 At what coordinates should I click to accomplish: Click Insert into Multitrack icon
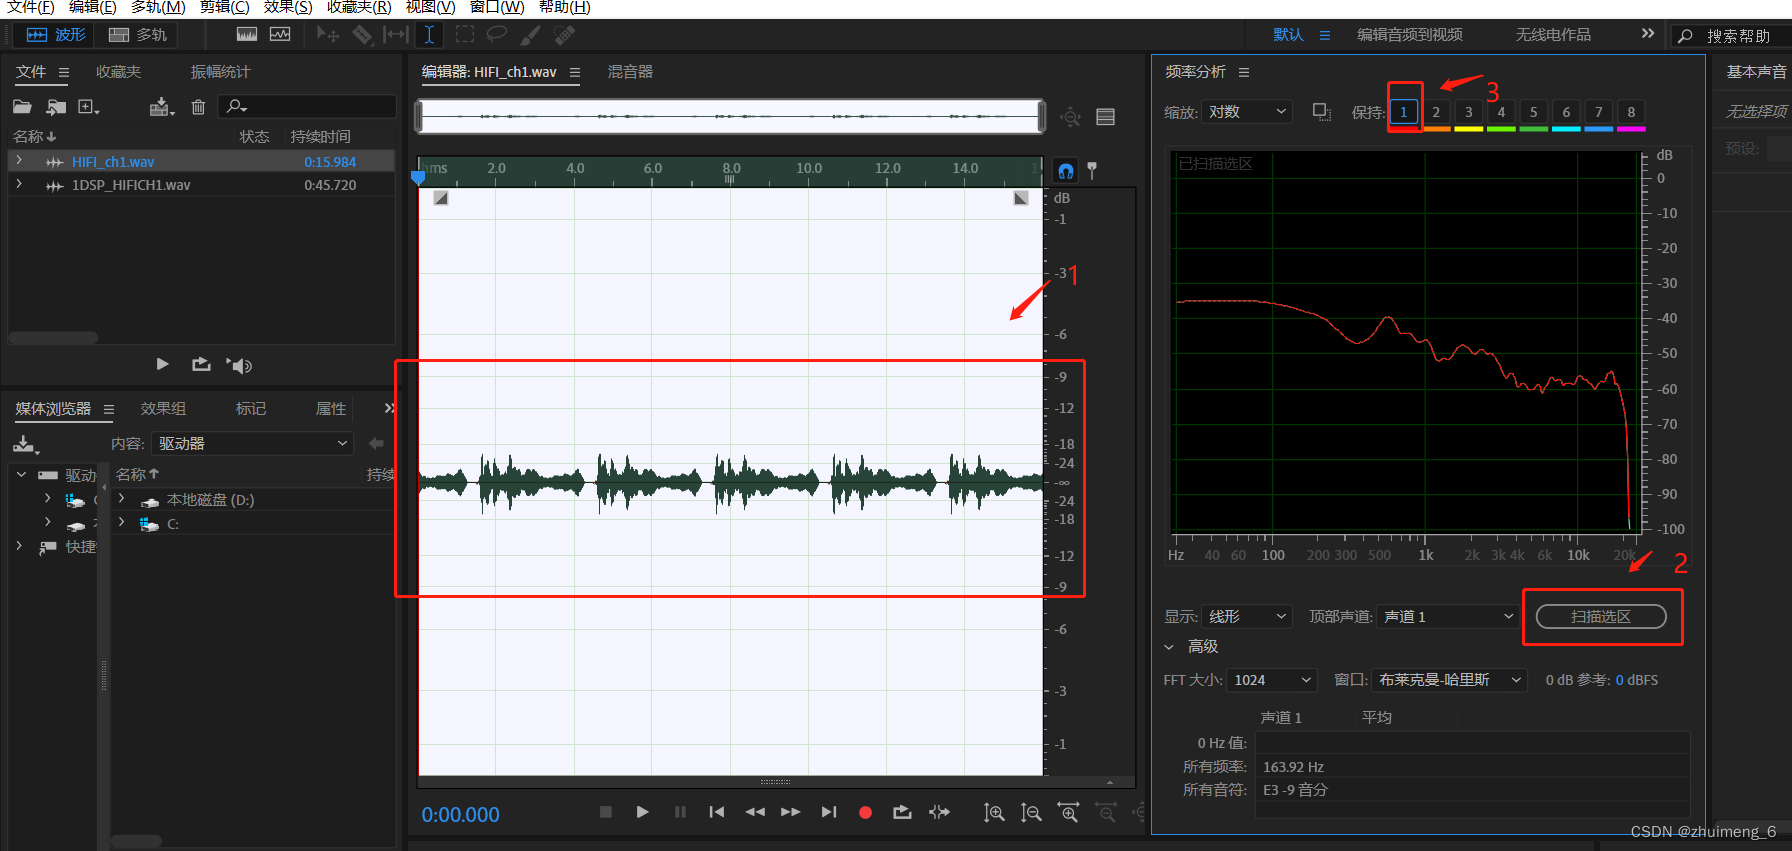161,107
